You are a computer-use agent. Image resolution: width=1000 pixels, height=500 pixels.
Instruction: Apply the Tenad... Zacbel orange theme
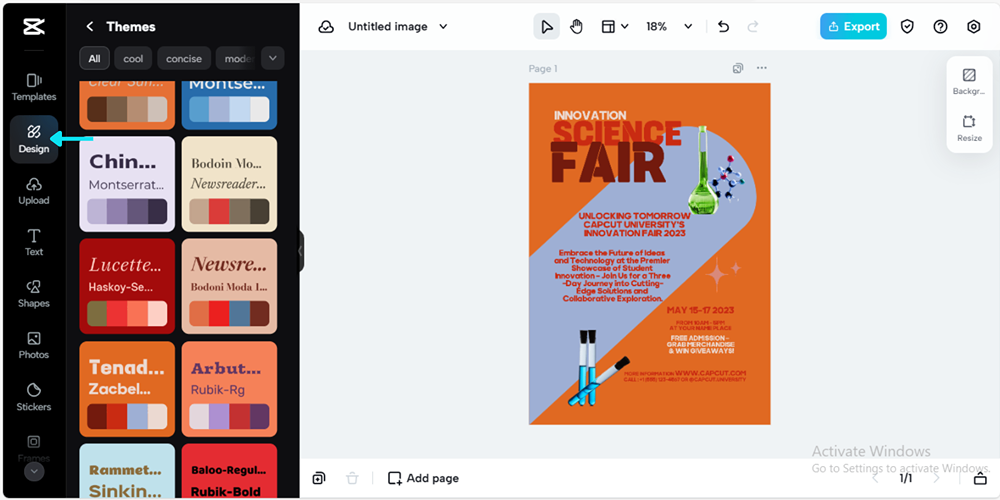[127, 389]
